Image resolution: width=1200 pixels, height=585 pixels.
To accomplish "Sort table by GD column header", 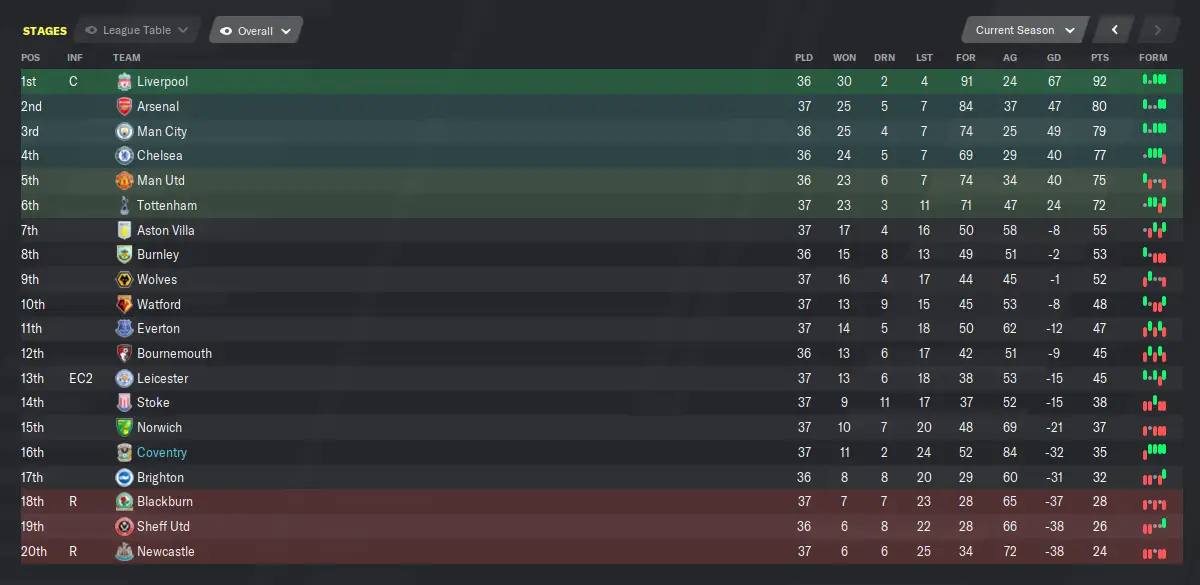I will (1054, 57).
